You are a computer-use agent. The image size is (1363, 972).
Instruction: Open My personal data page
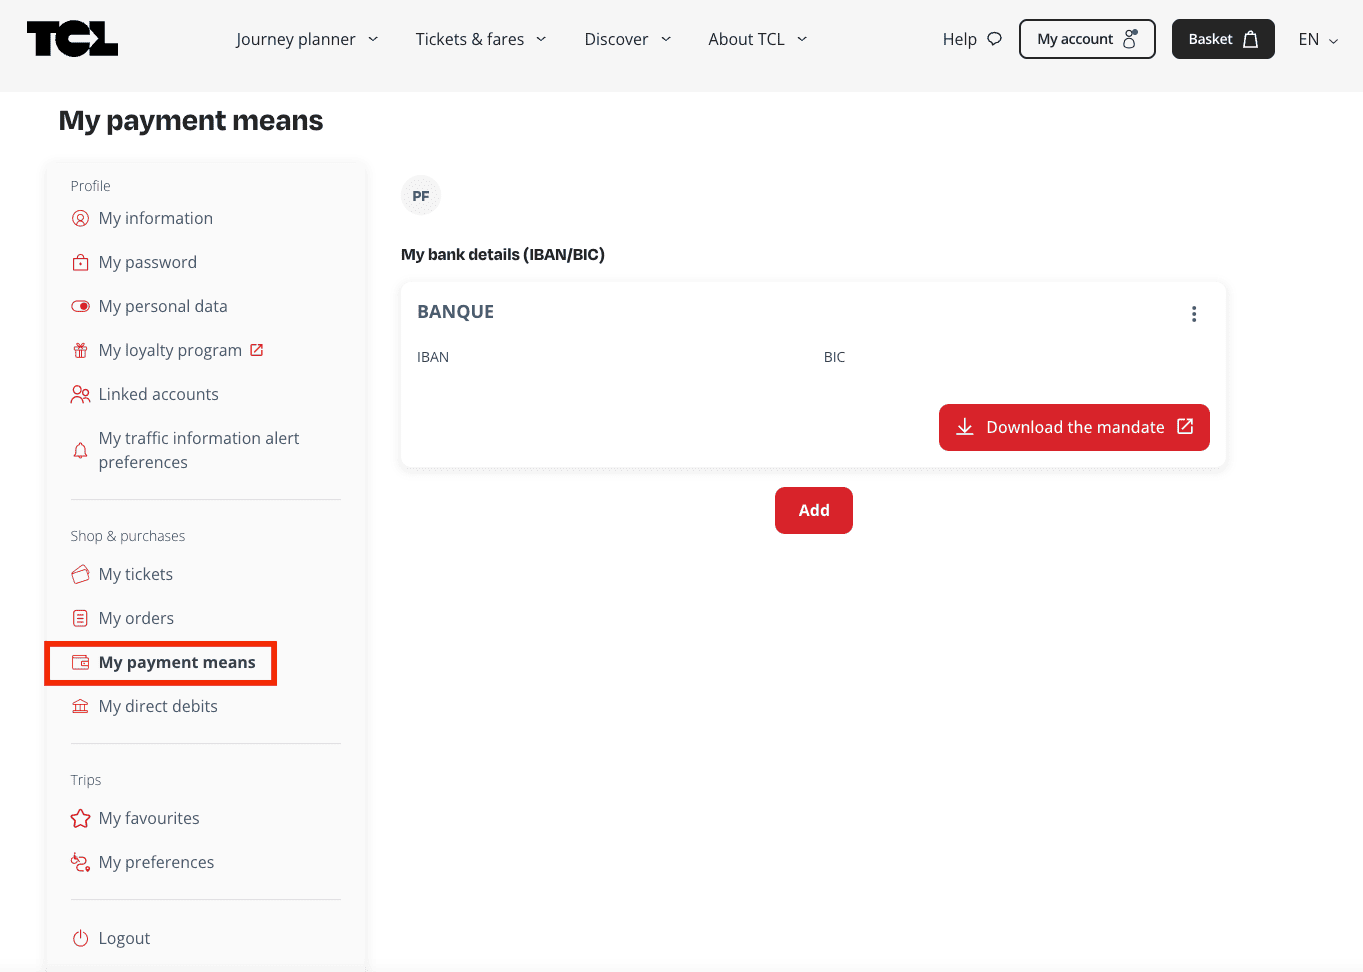click(163, 306)
